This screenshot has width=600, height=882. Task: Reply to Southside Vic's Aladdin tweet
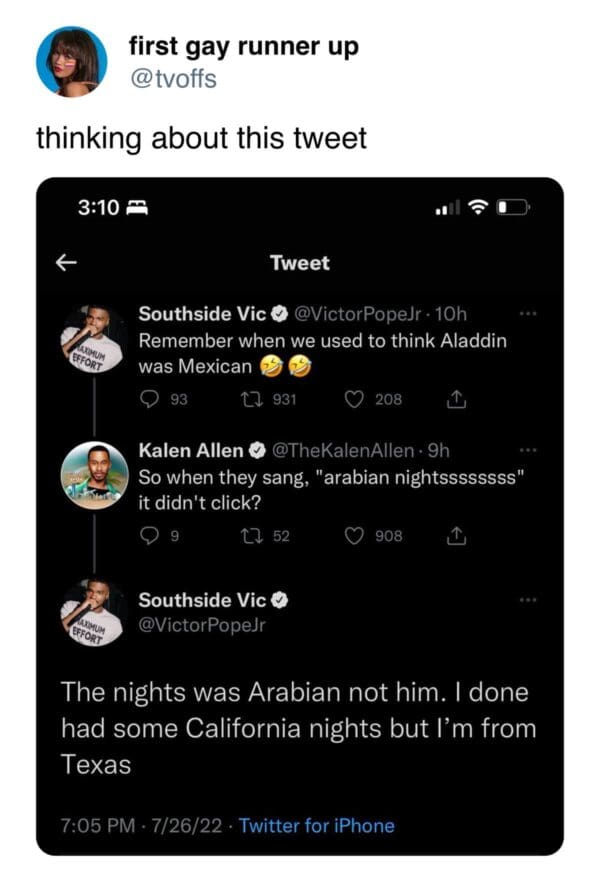click(x=156, y=399)
